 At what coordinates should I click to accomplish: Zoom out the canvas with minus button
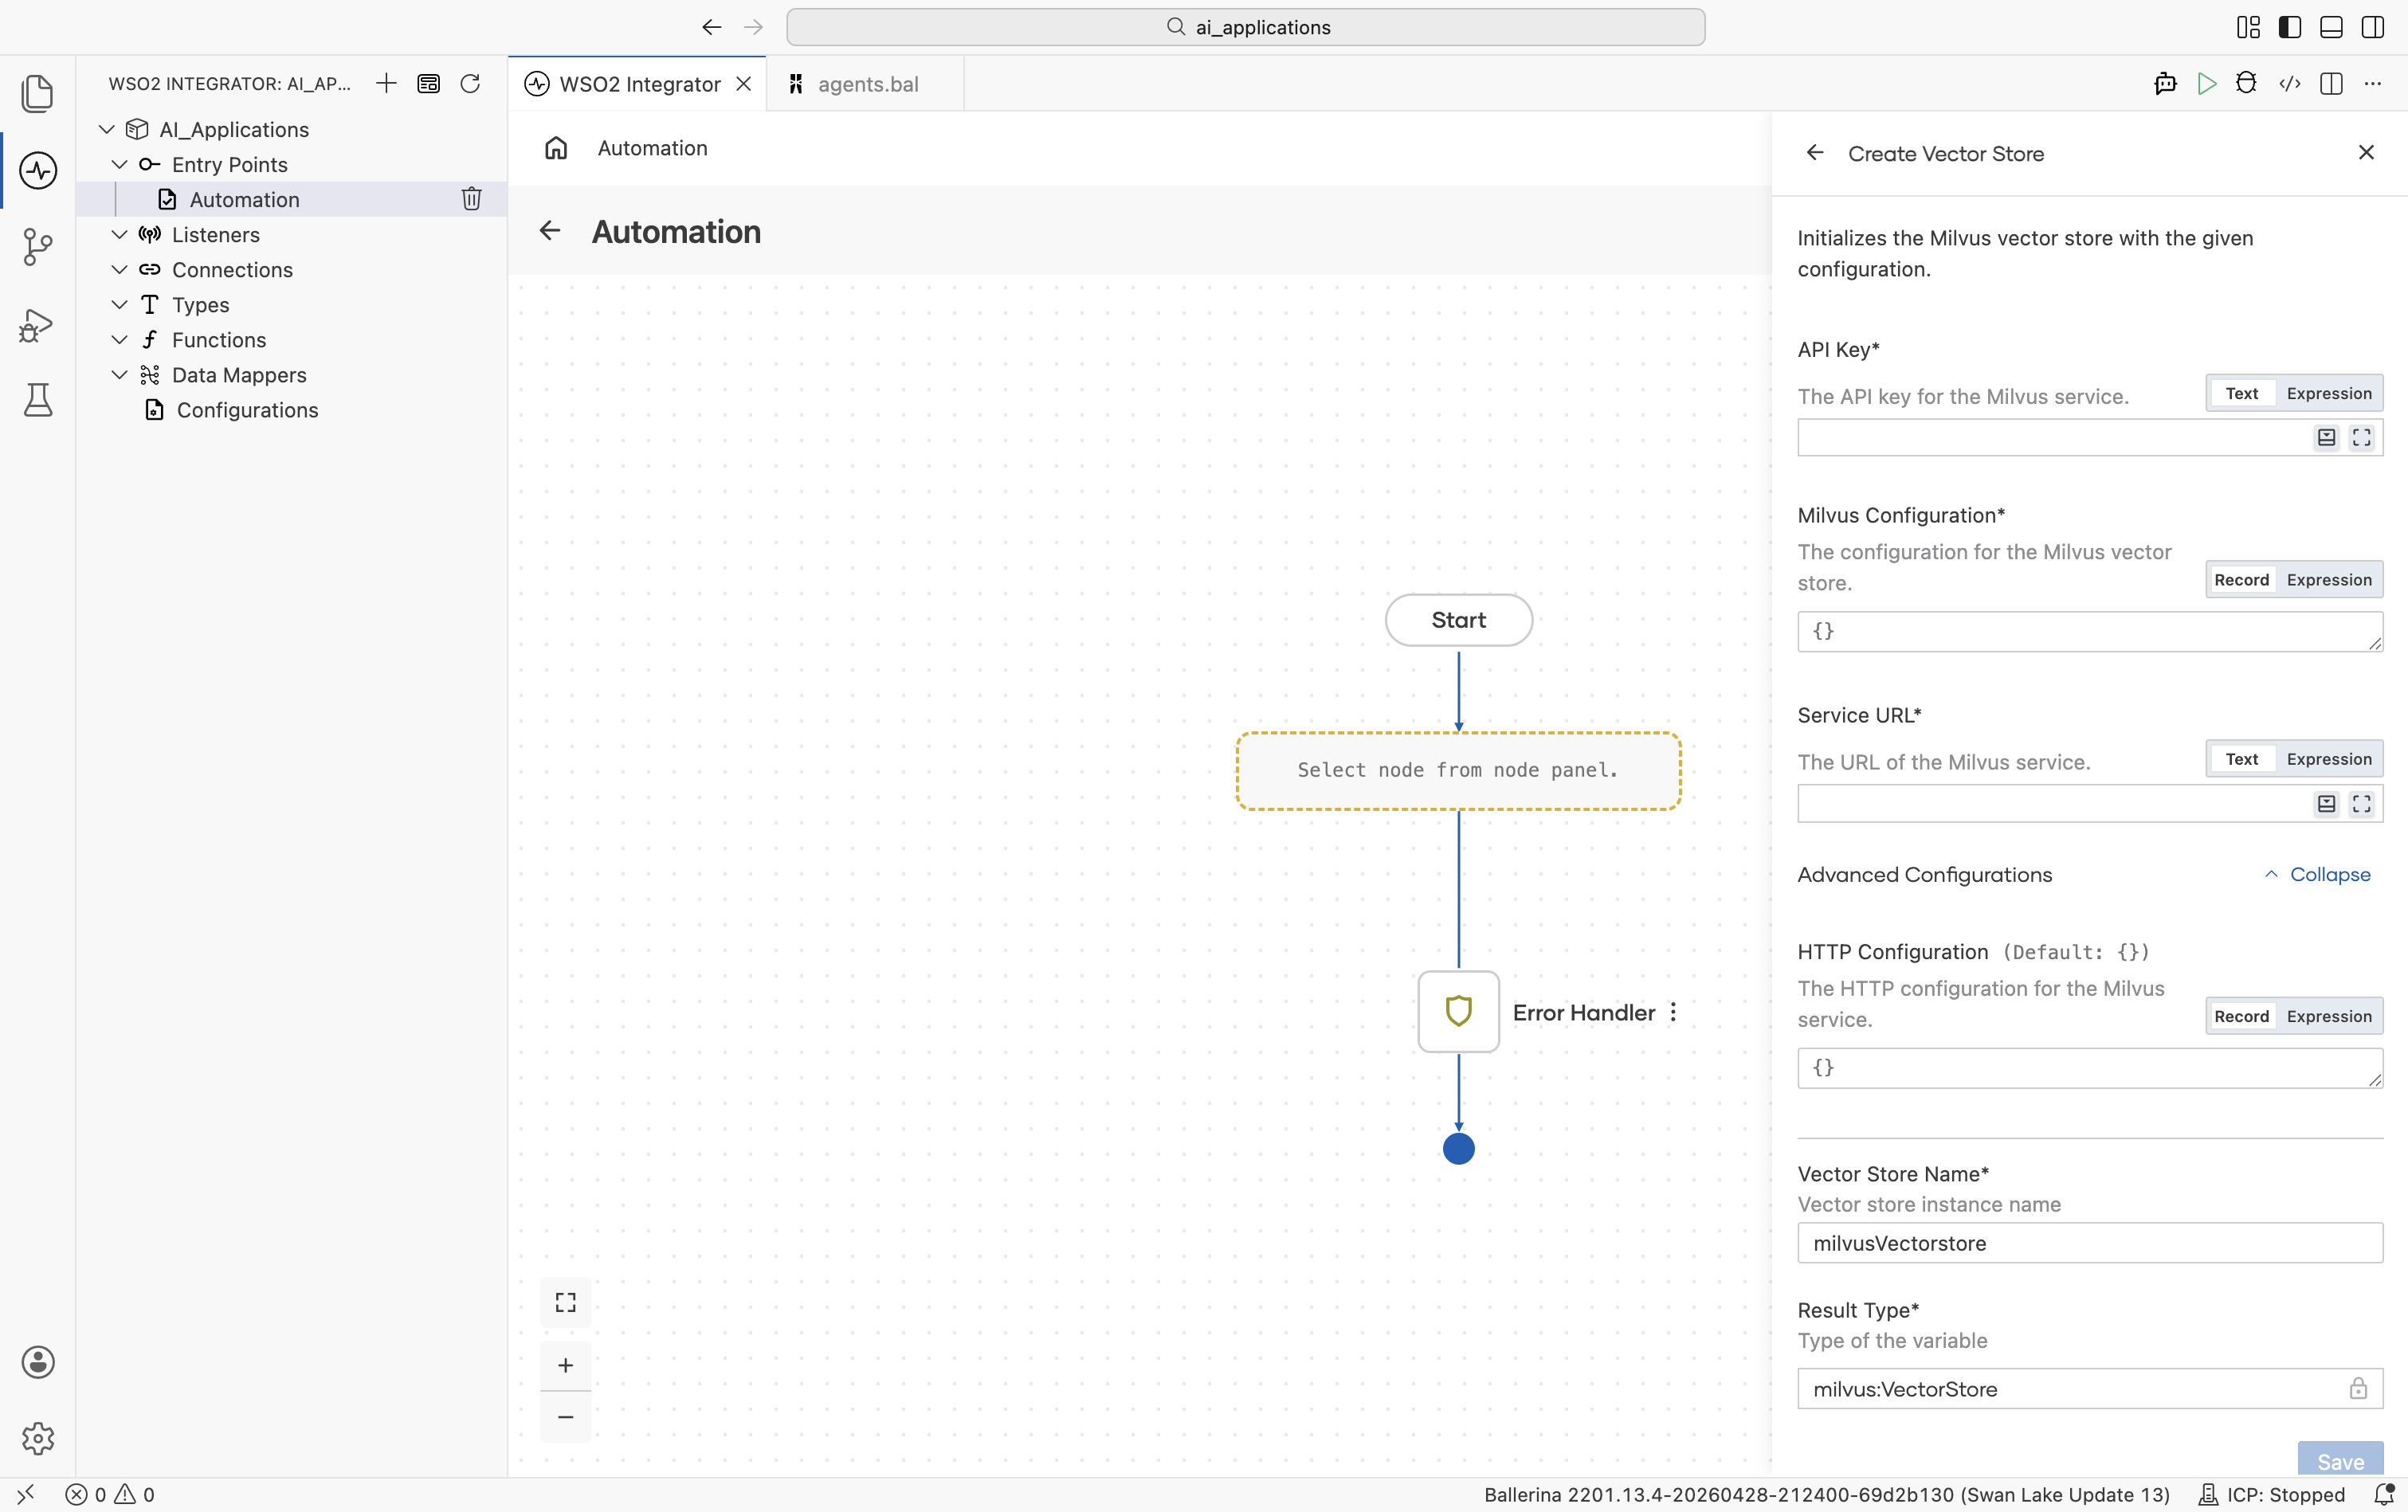tap(566, 1417)
